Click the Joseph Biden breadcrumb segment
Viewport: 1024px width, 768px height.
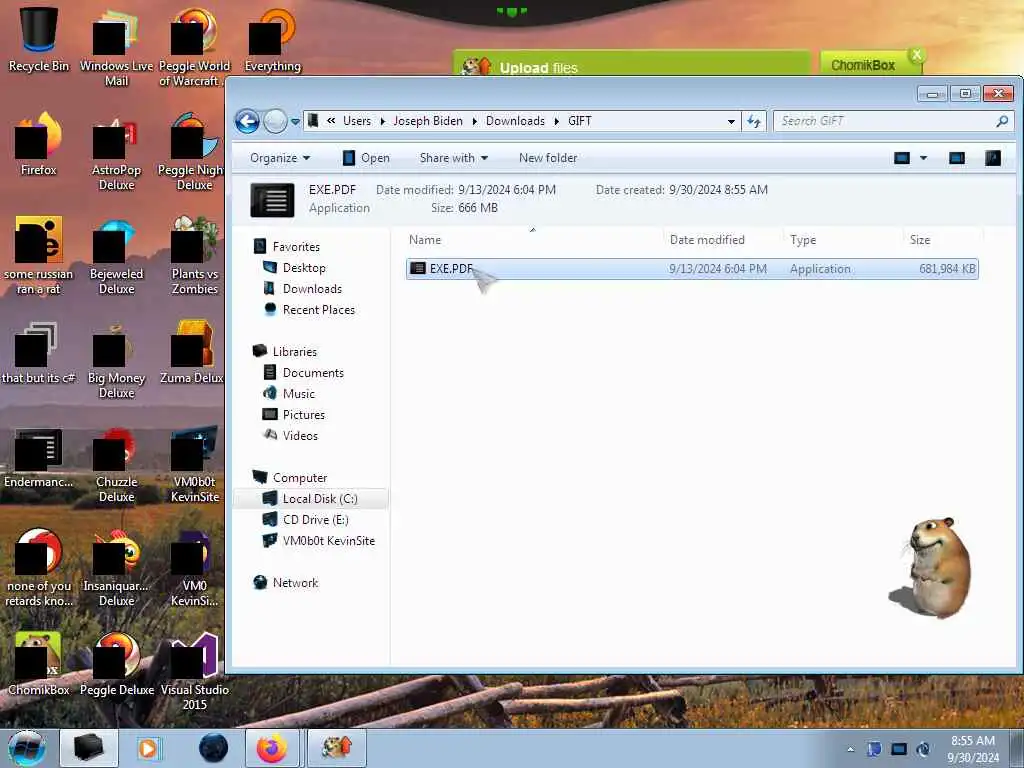(428, 121)
